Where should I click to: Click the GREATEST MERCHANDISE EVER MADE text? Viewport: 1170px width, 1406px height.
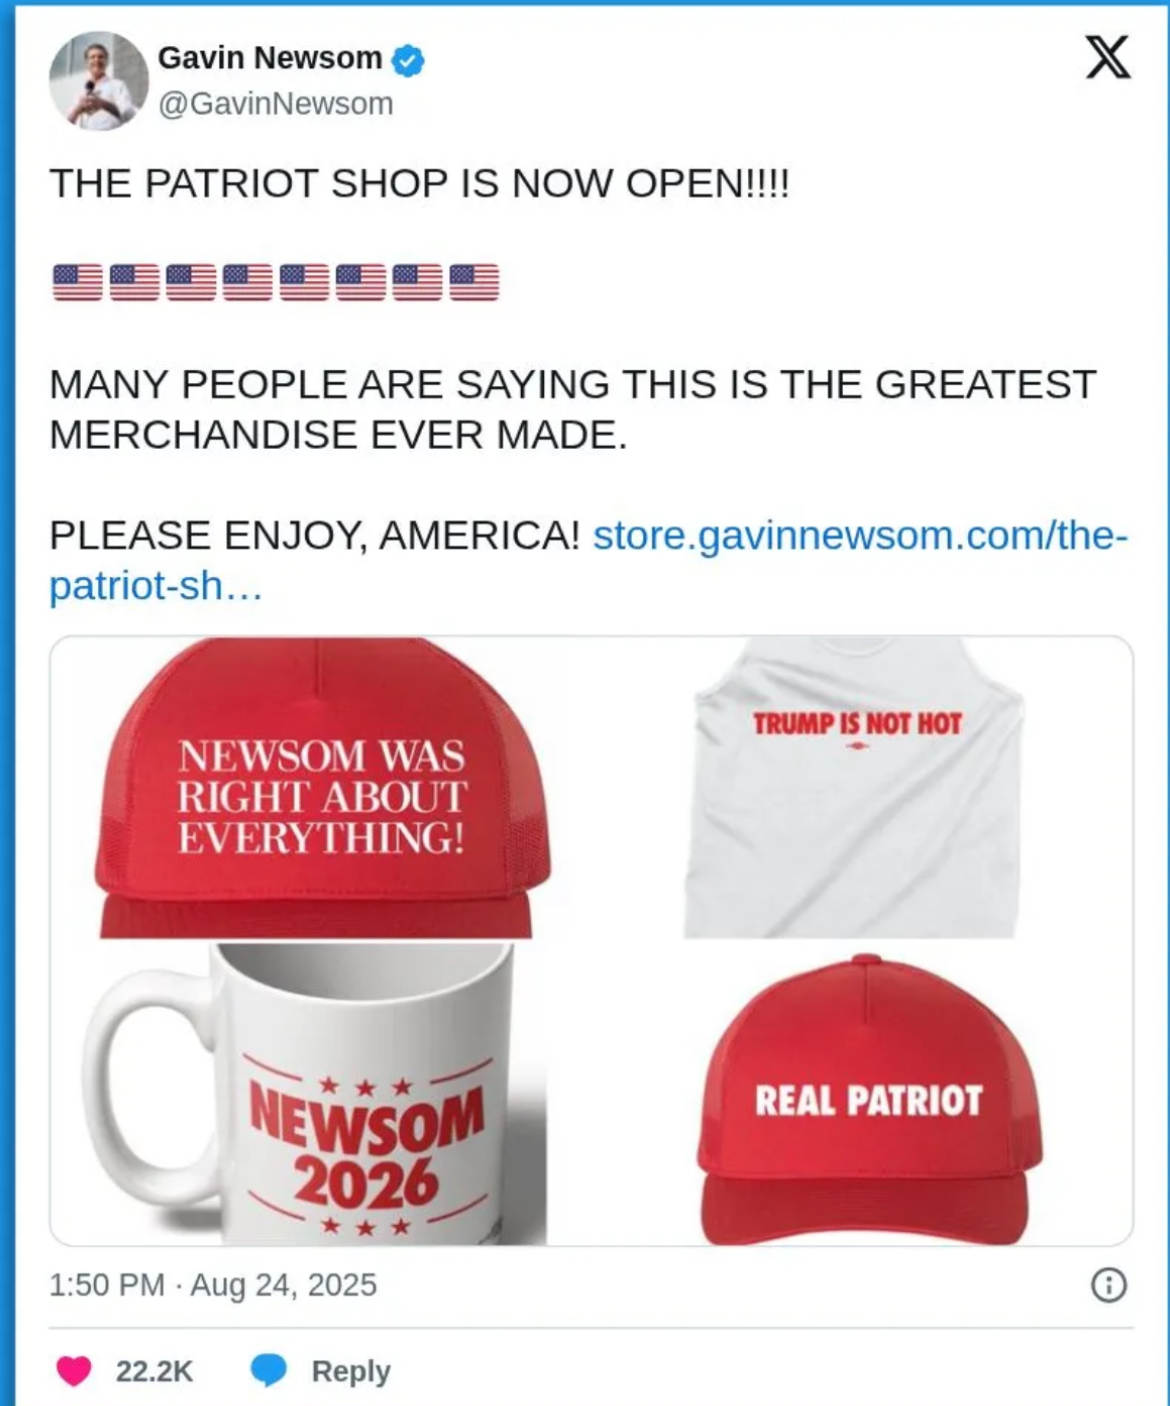(573, 410)
